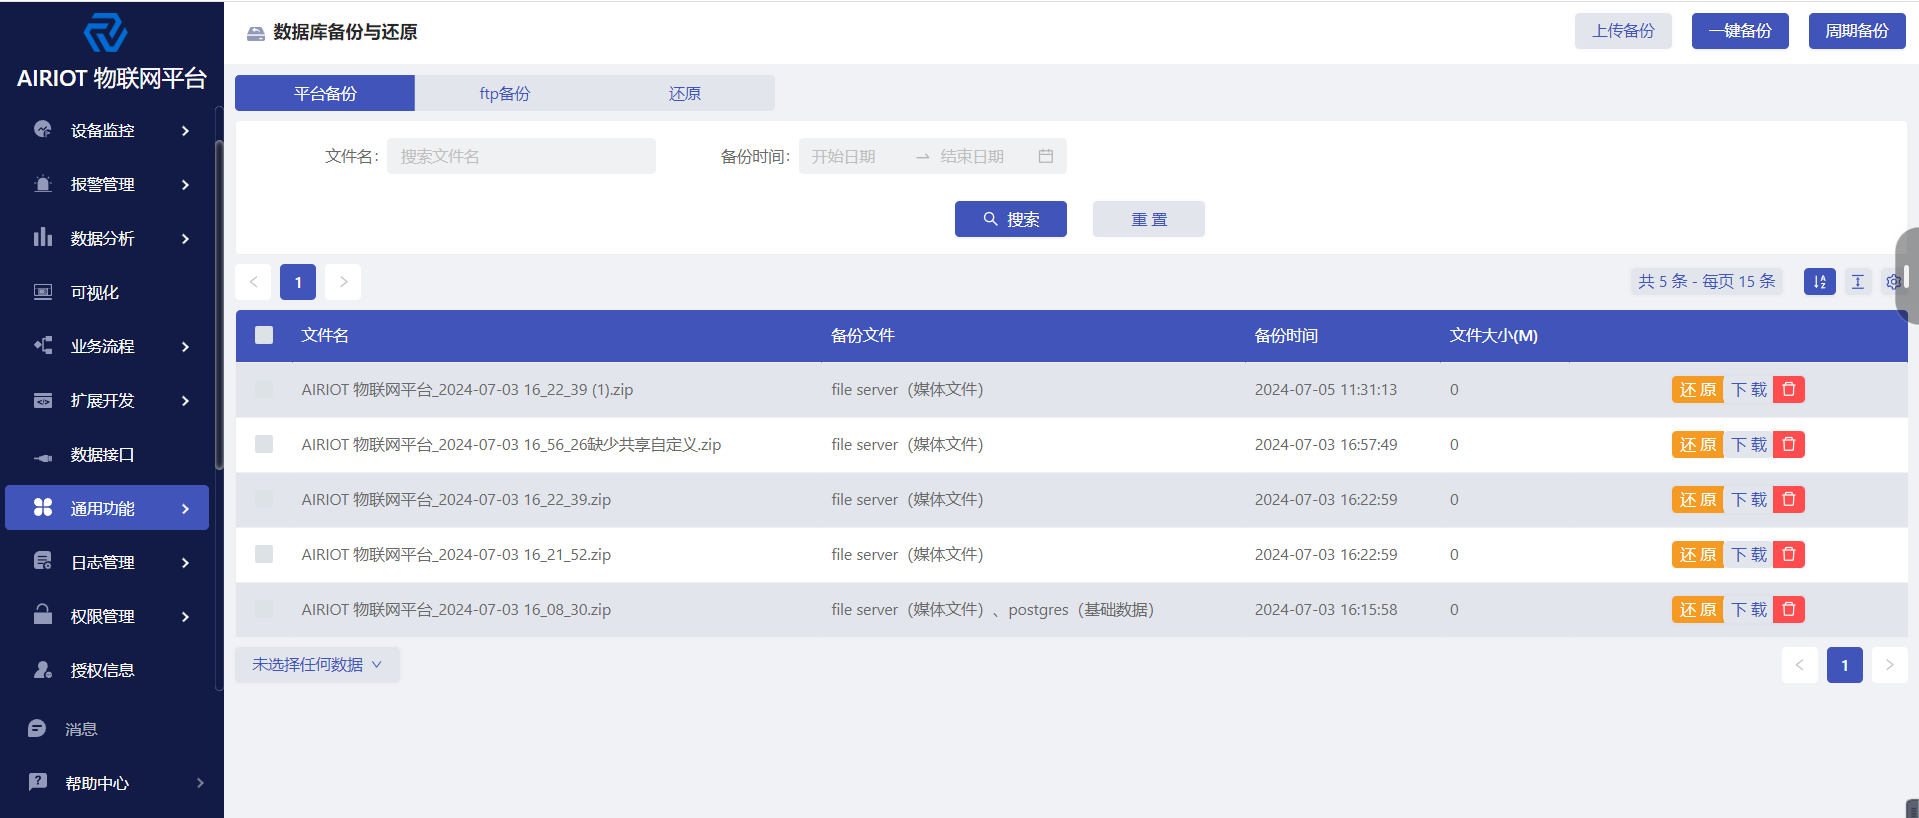Download backup 16_22_39 (1).zip
Viewport: 1919px width, 818px height.
[1749, 389]
